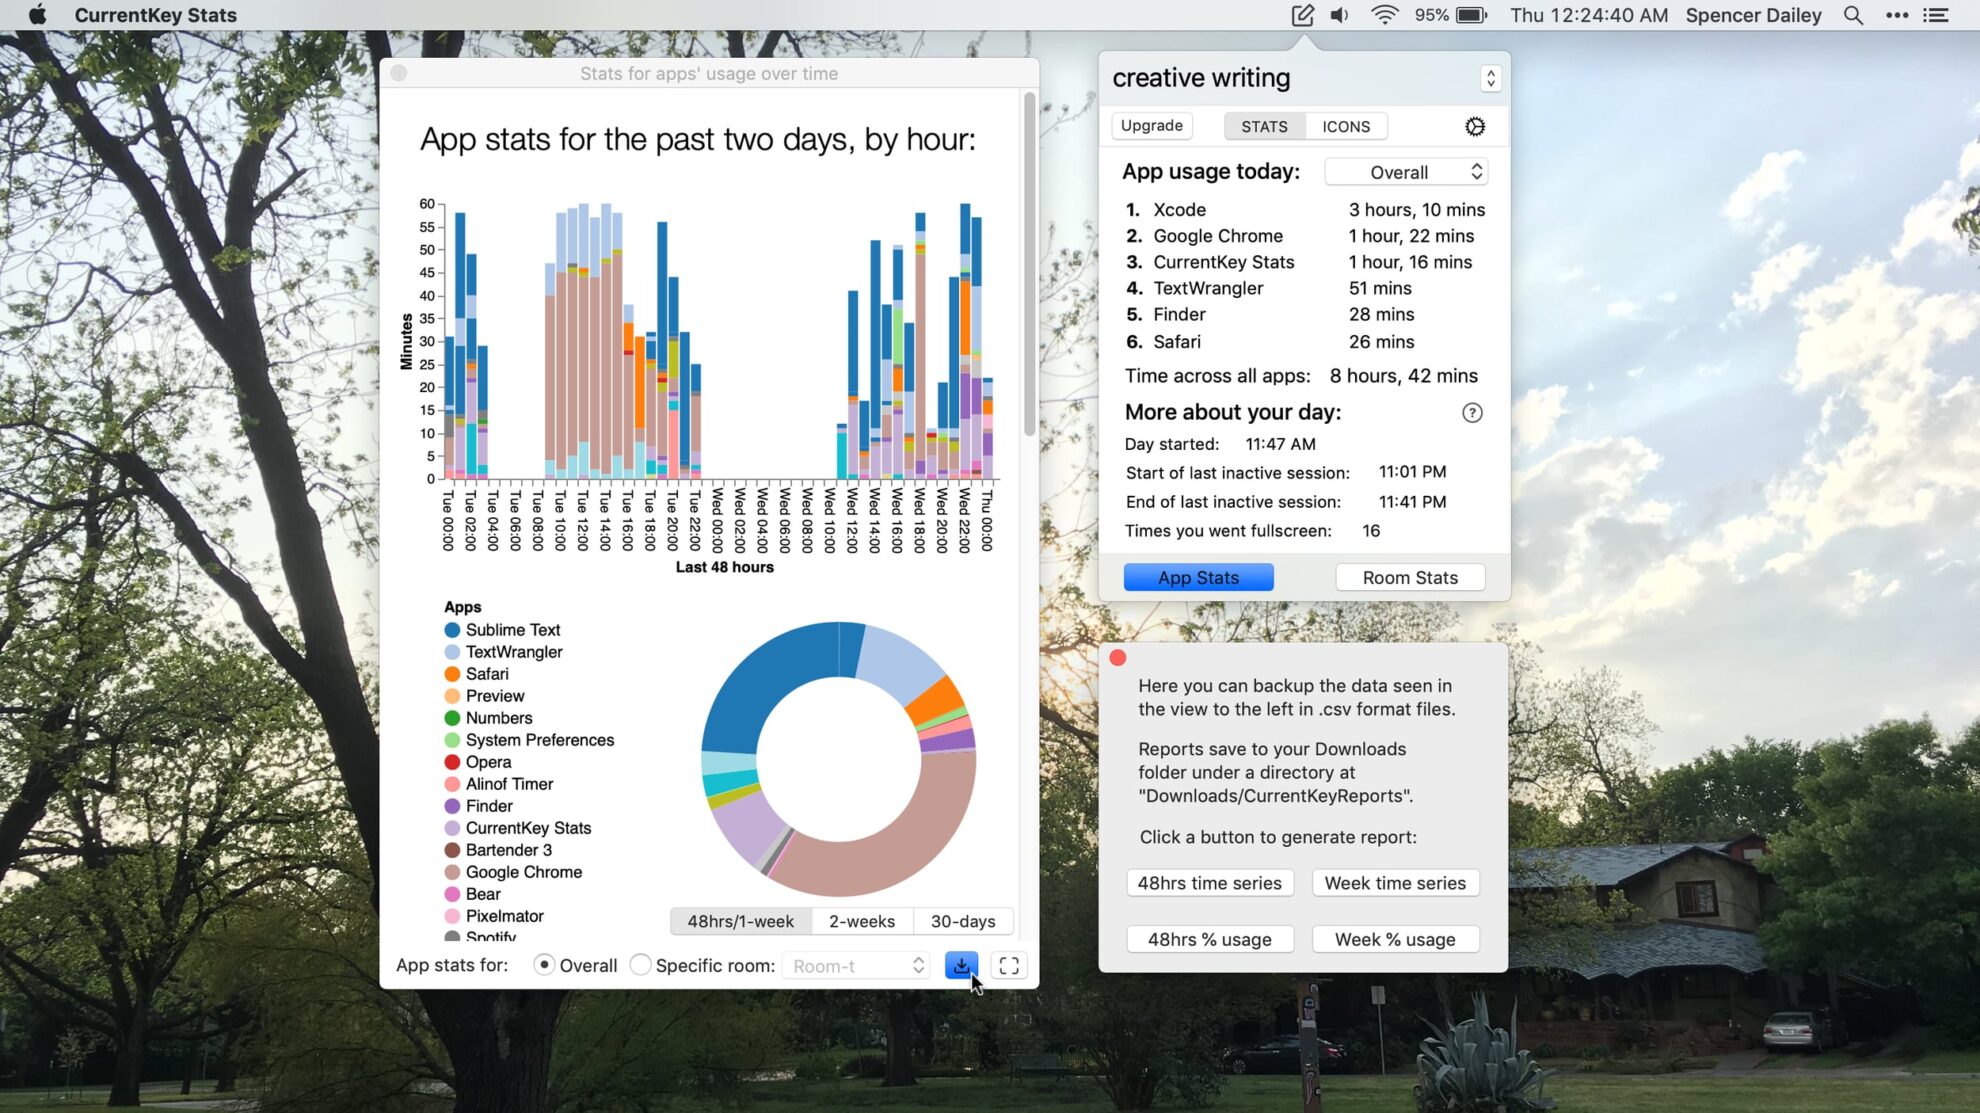Click the creative writing room stepper
This screenshot has height=1113, width=1980.
pos(1491,78)
